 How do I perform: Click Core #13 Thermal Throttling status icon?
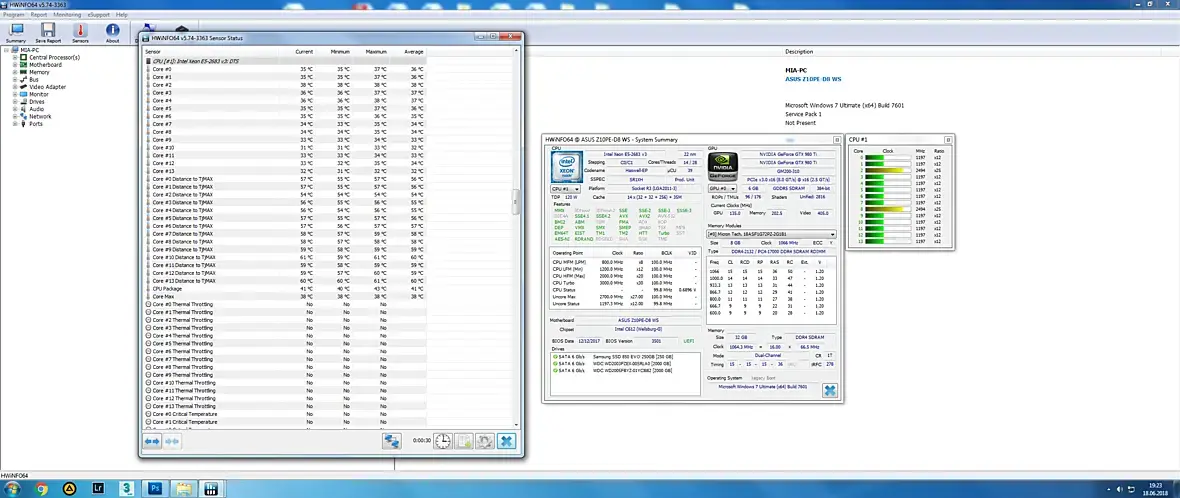coord(148,406)
